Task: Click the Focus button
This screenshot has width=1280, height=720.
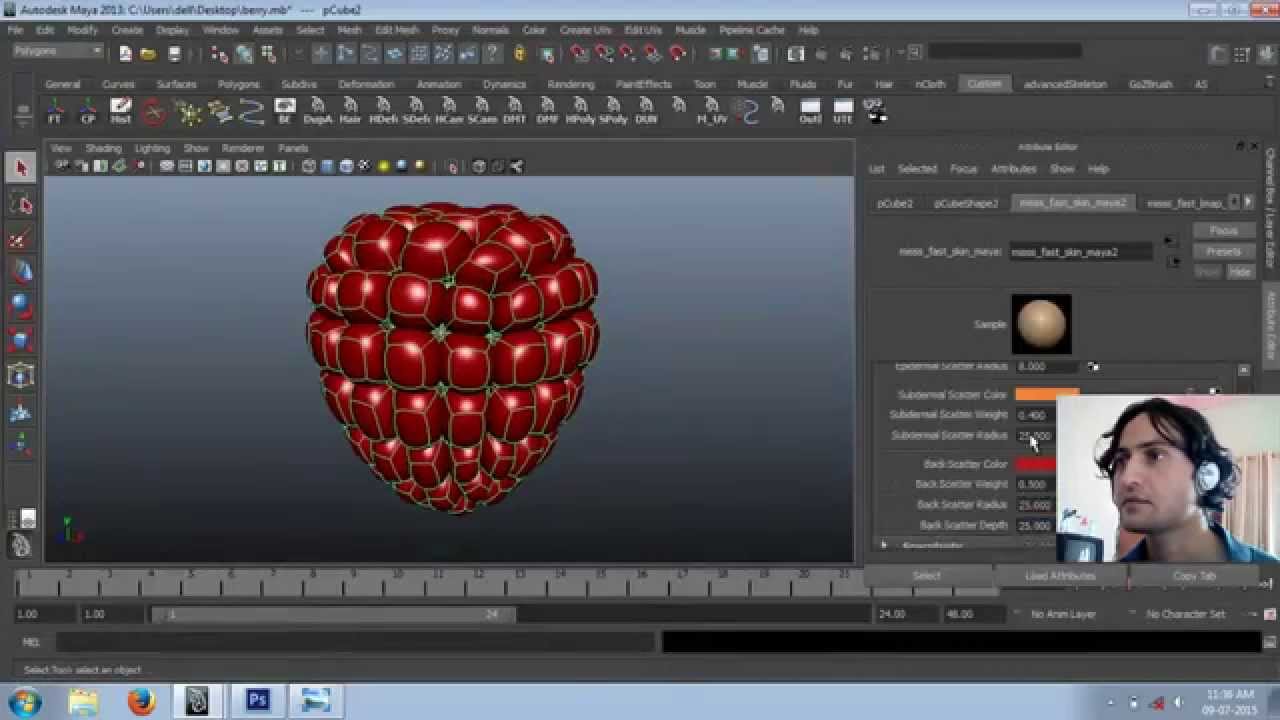Action: pos(1223,231)
